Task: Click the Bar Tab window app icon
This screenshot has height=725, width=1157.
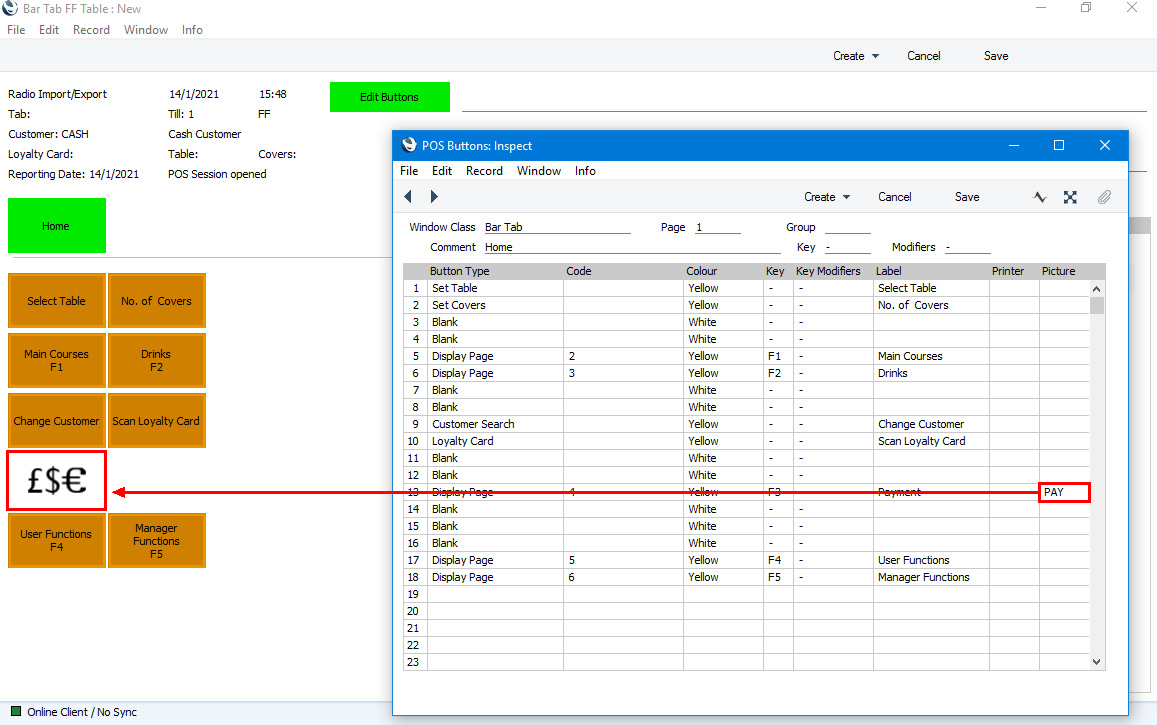Action: pyautogui.click(x=10, y=8)
